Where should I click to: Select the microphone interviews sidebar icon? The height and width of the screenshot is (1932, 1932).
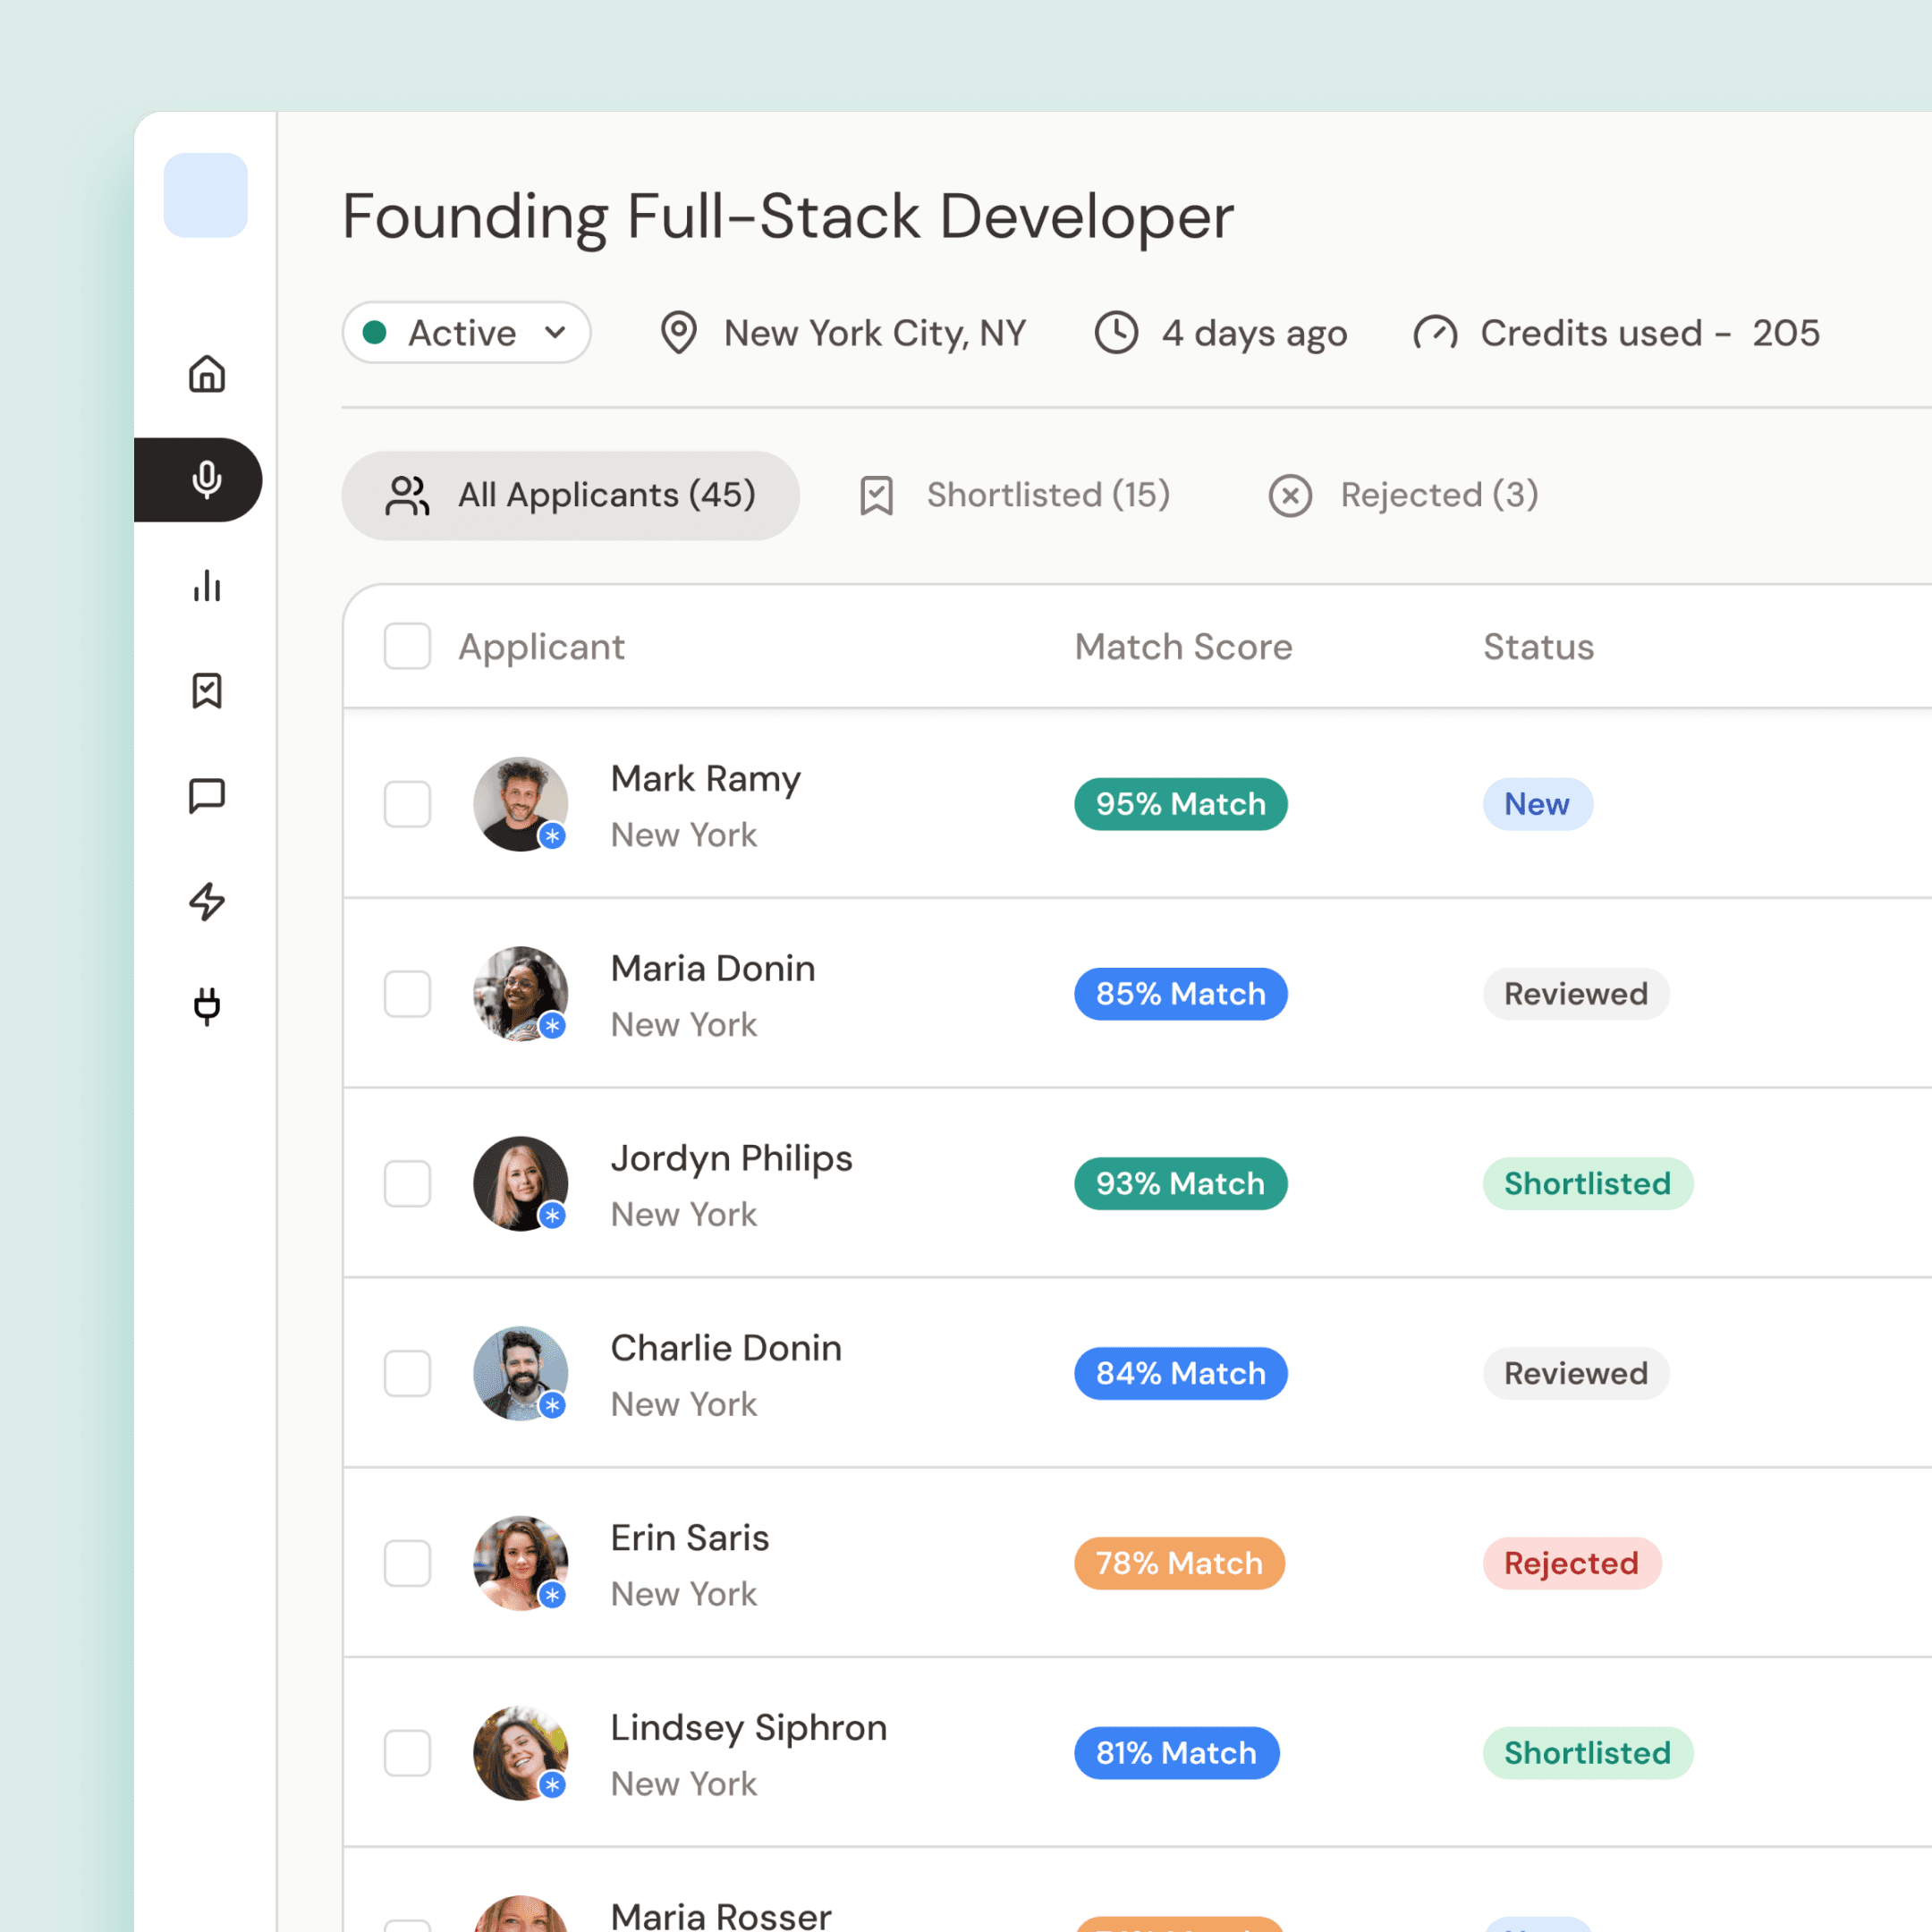207,479
